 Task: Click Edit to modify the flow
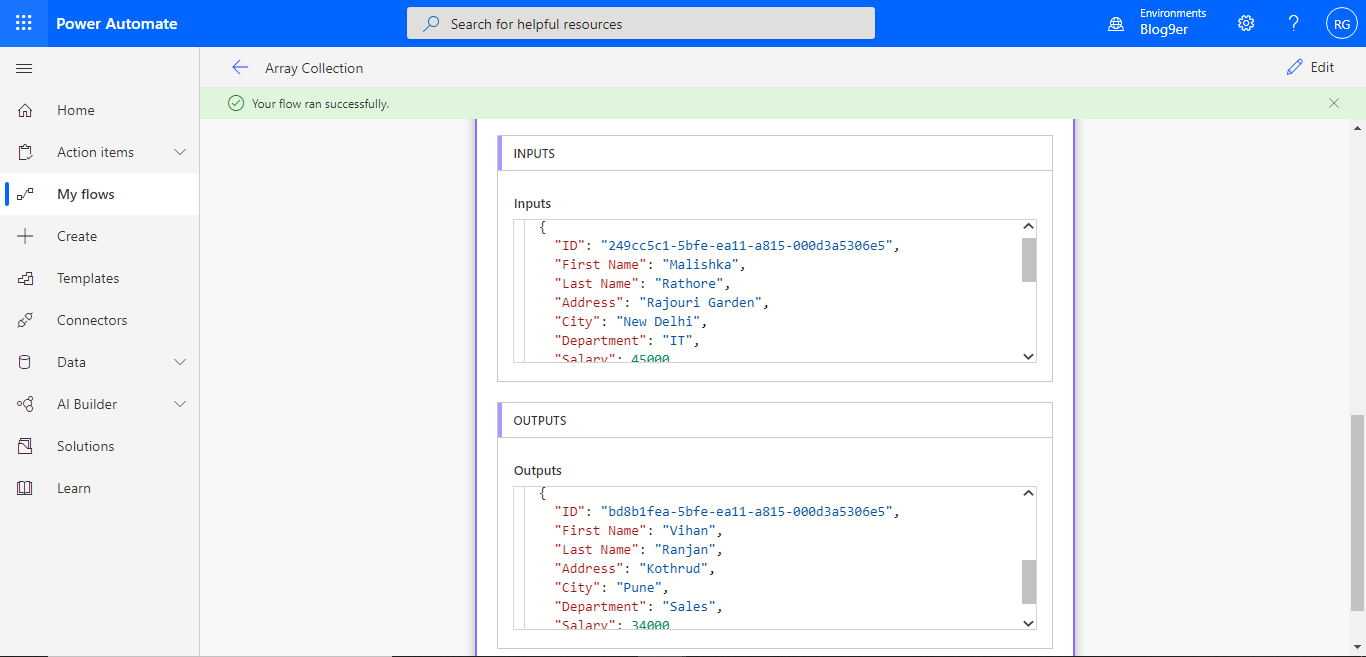(1311, 67)
